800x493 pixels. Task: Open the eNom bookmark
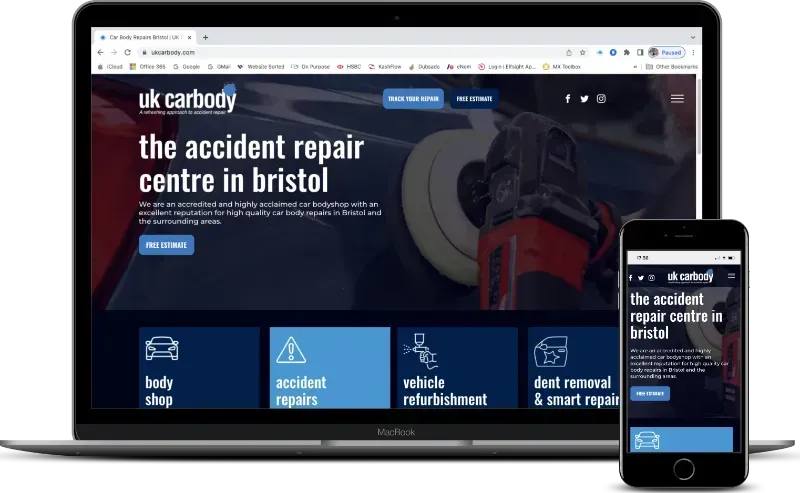point(459,66)
